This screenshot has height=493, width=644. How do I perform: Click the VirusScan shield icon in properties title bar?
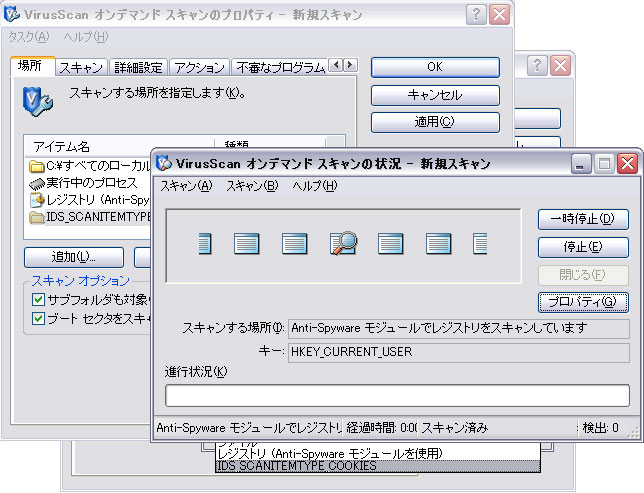[x=11, y=14]
